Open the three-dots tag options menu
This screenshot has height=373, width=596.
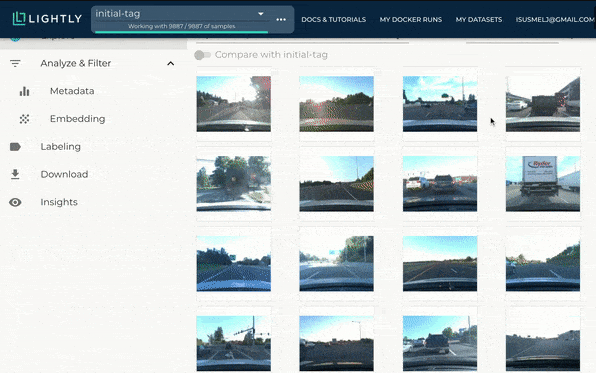coord(281,19)
